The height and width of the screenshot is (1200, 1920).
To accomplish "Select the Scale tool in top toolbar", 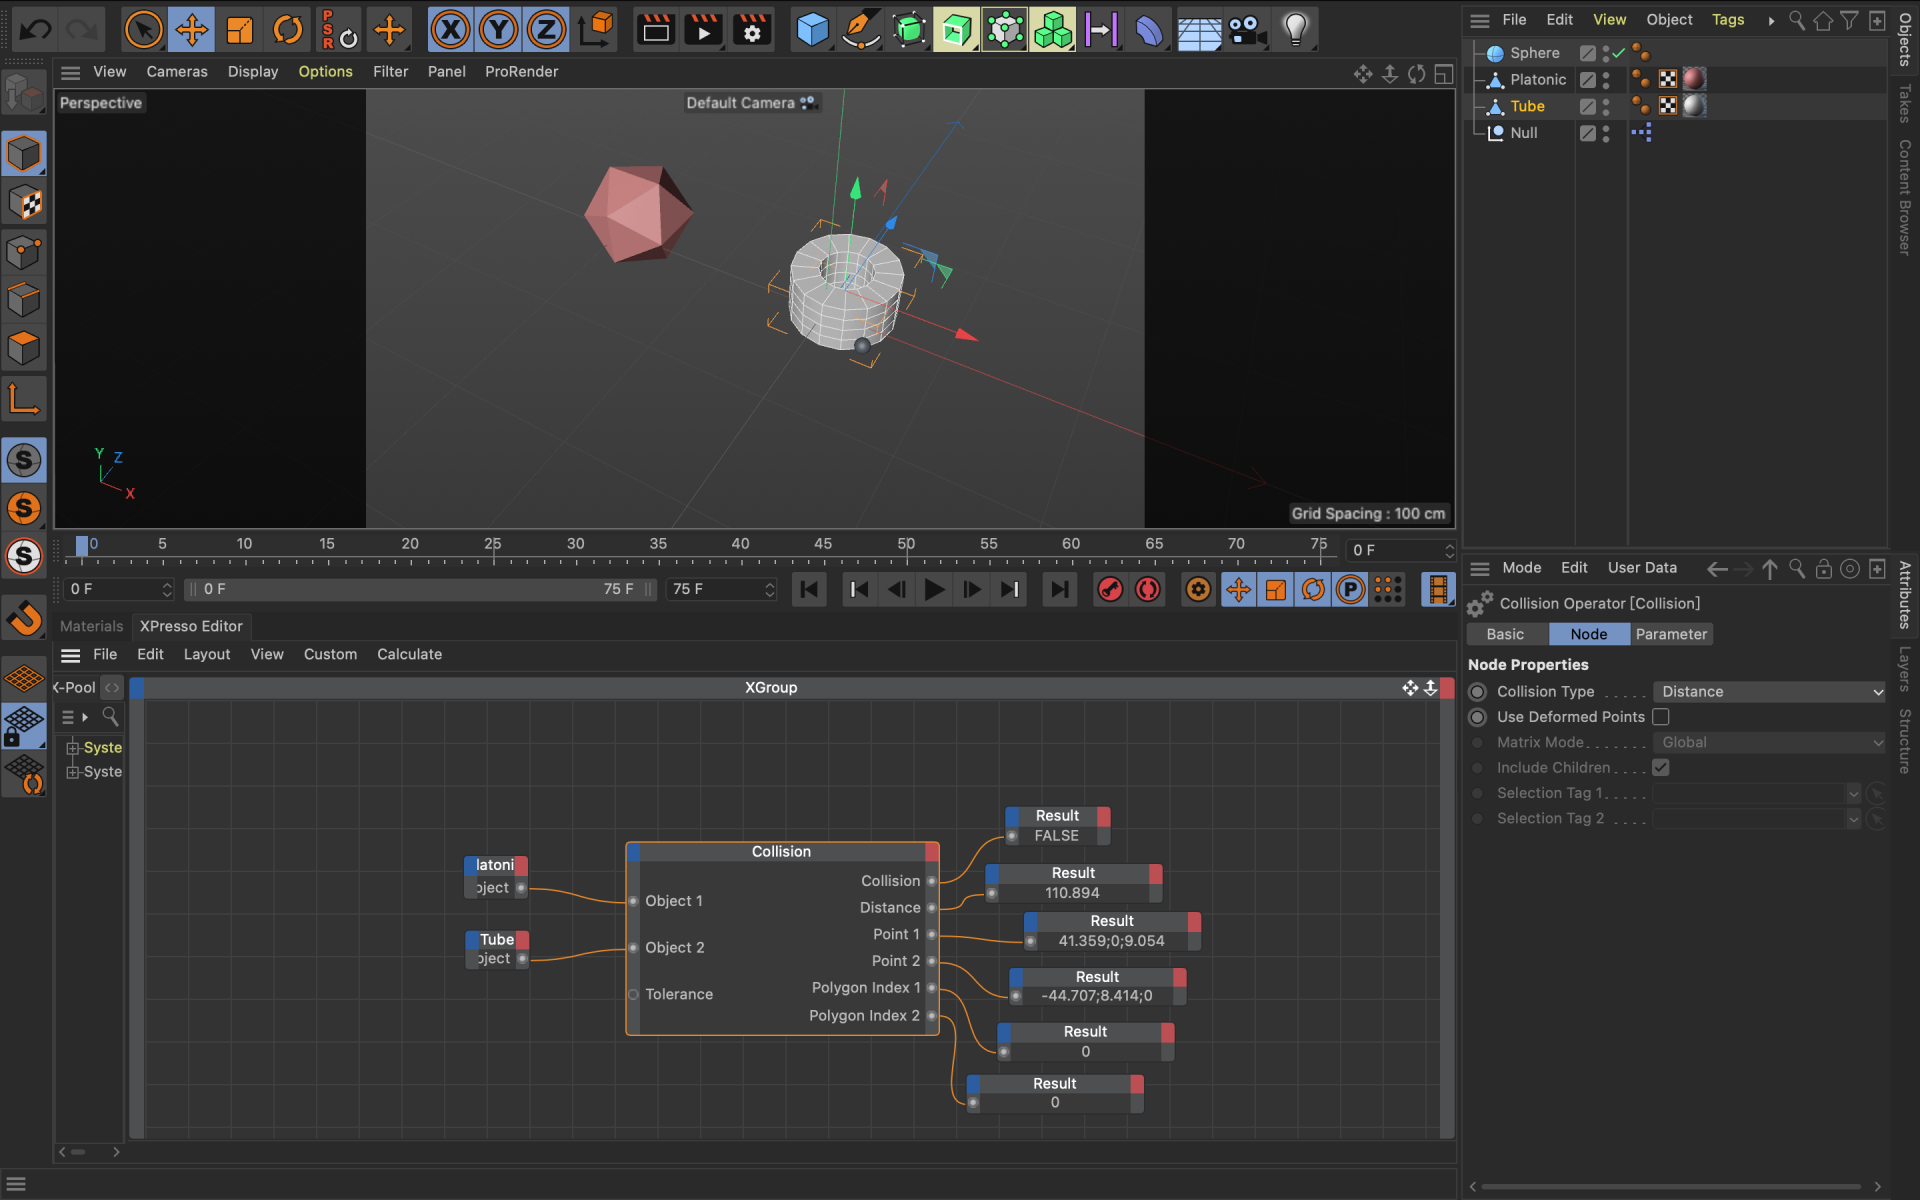I will pyautogui.click(x=240, y=30).
